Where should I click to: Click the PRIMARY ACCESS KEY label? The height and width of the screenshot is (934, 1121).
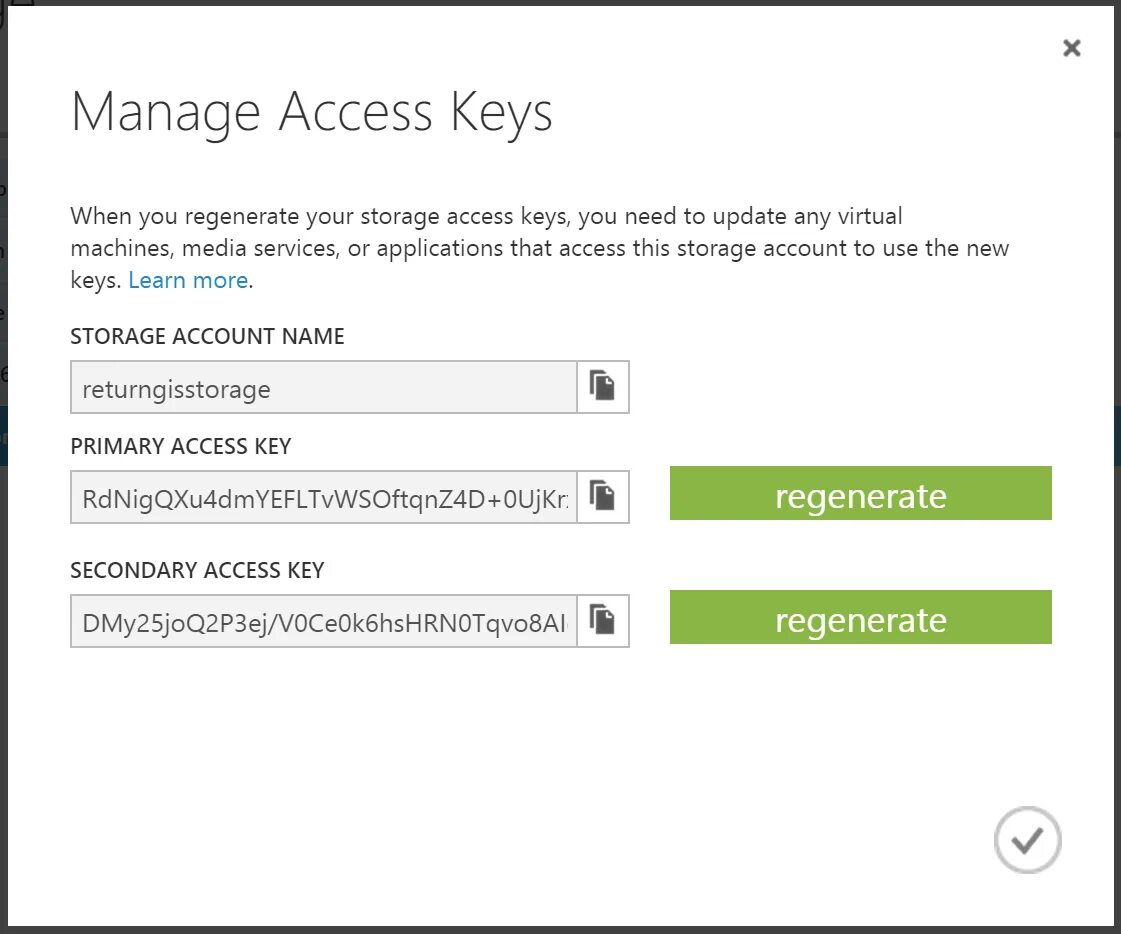[x=180, y=447]
